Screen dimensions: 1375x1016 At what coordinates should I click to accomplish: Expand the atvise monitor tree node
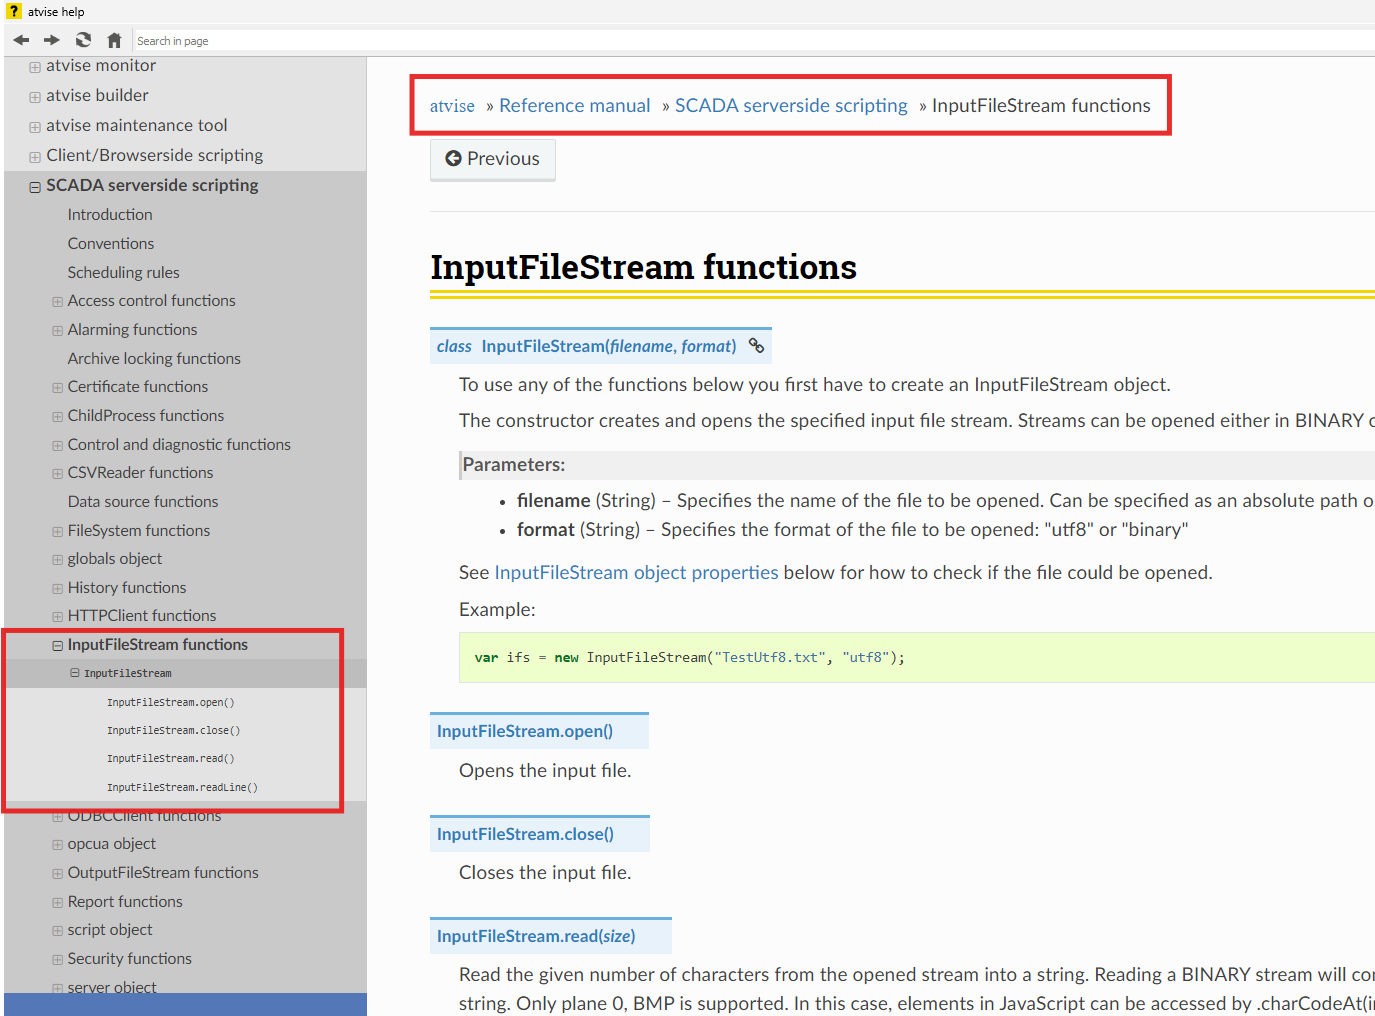35,67
